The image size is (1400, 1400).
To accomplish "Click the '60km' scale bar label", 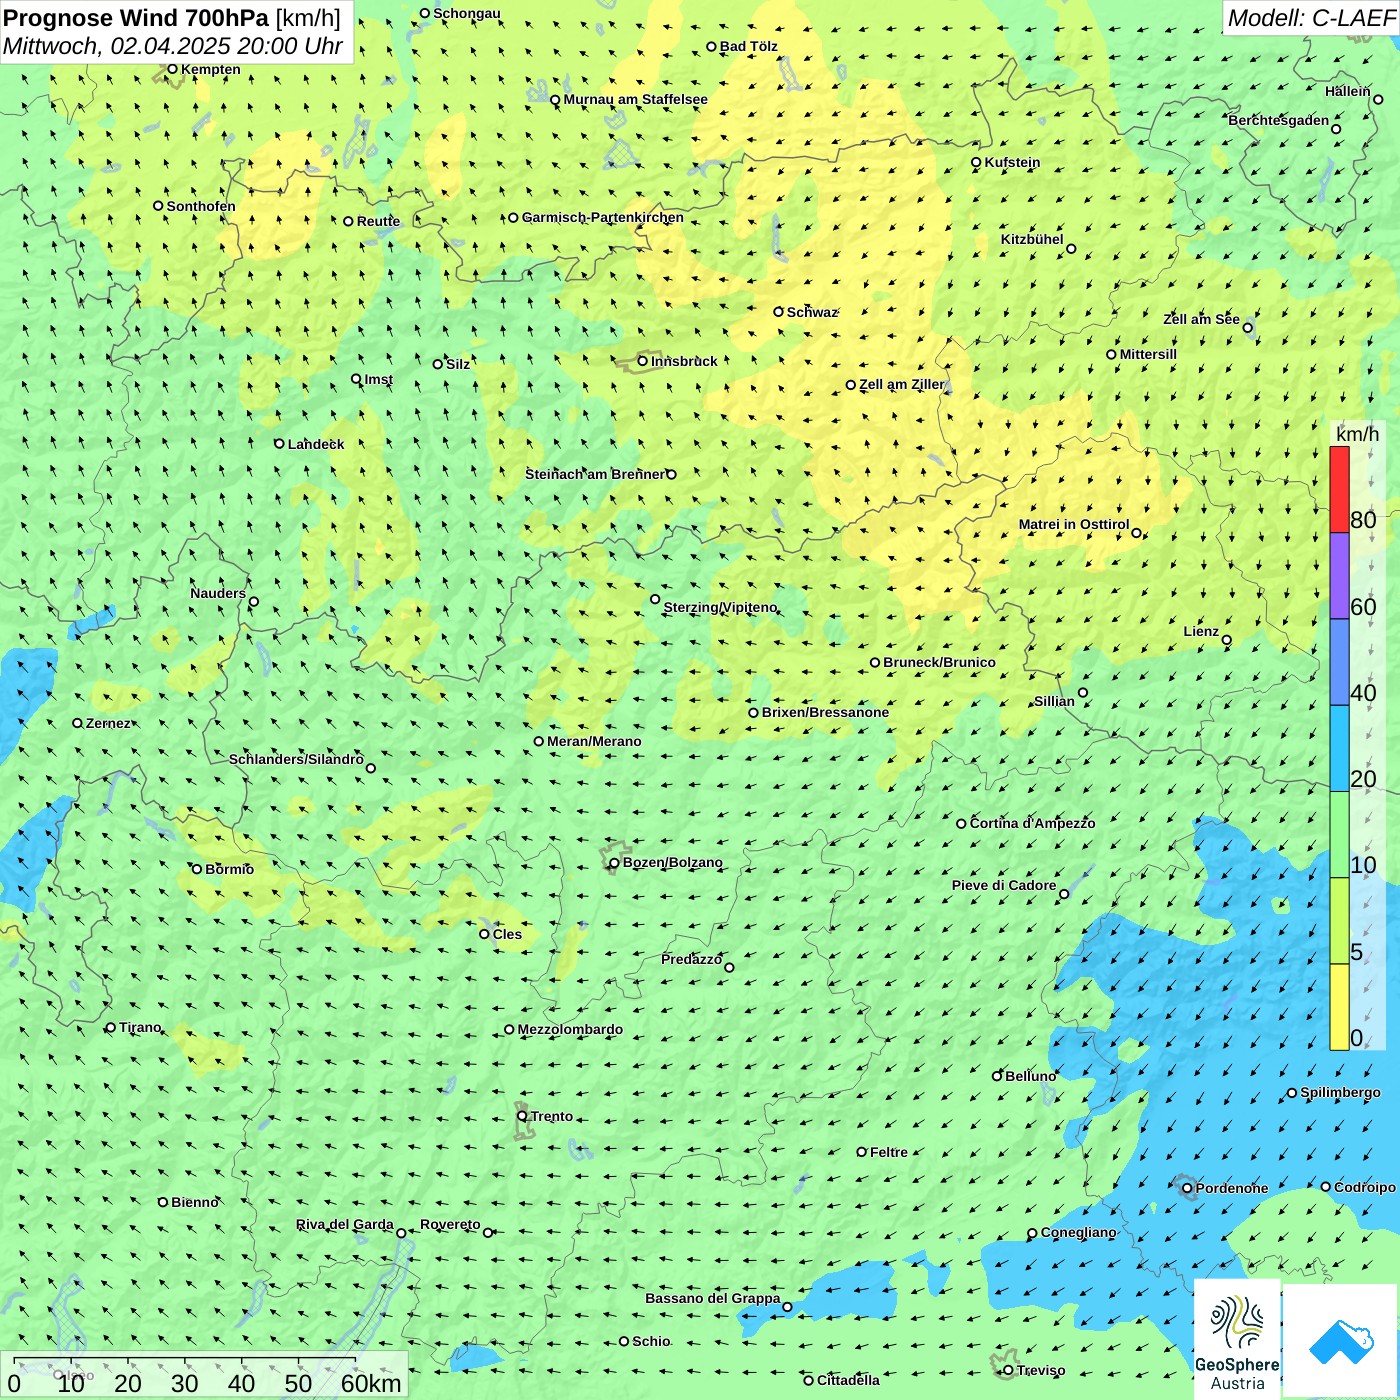I will pyautogui.click(x=371, y=1383).
